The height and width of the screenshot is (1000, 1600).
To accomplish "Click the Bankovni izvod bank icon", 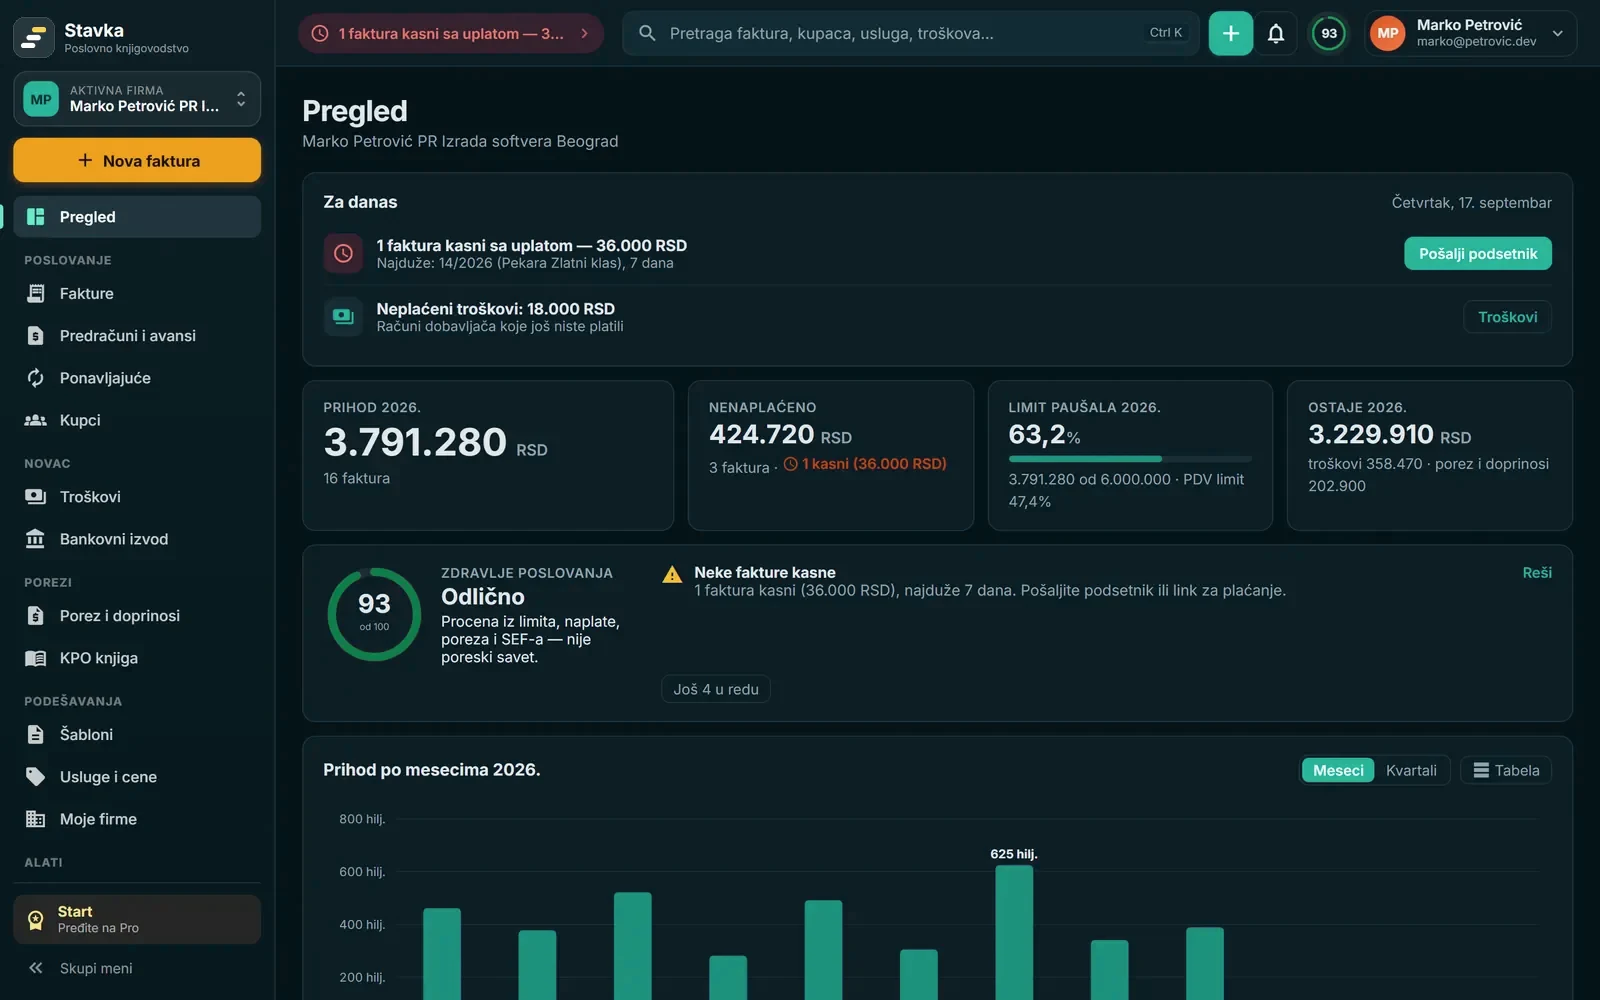I will point(36,539).
